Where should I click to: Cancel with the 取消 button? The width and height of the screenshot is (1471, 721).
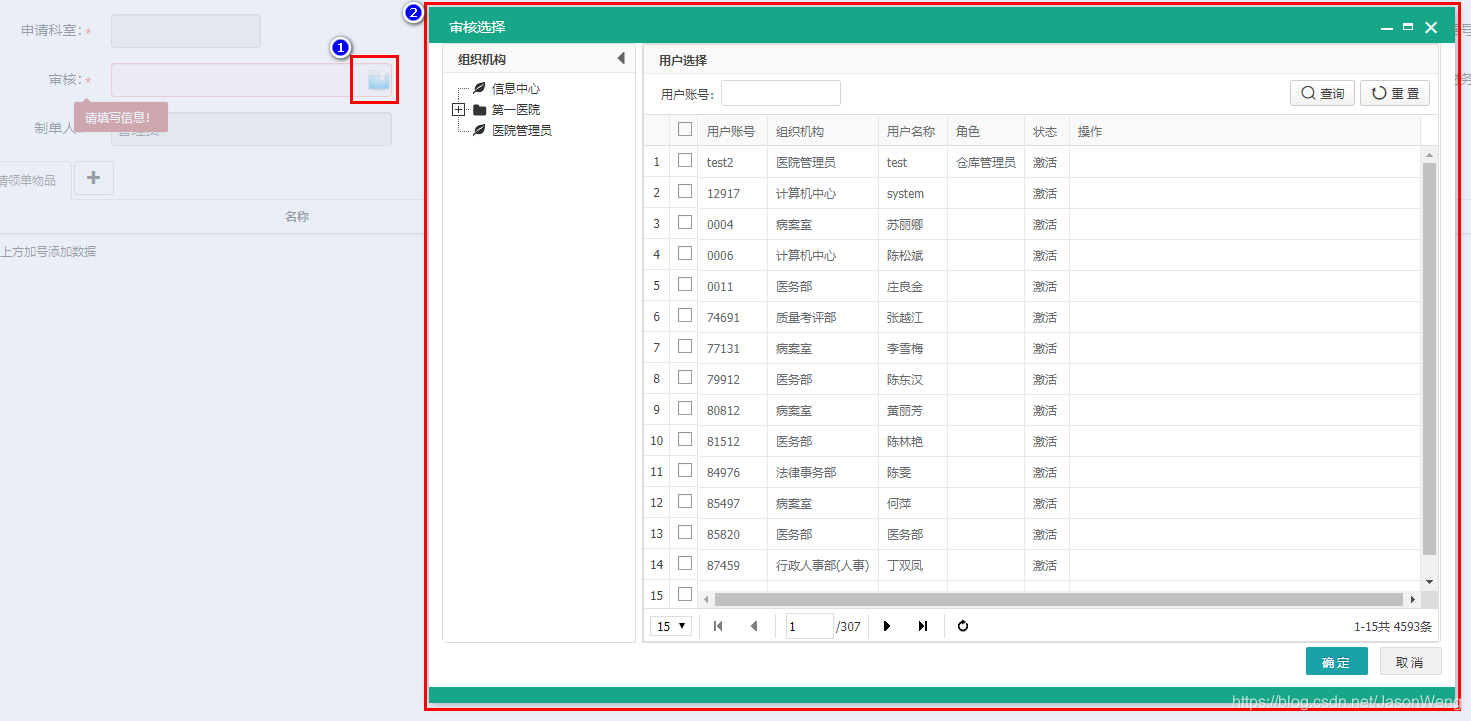1410,662
